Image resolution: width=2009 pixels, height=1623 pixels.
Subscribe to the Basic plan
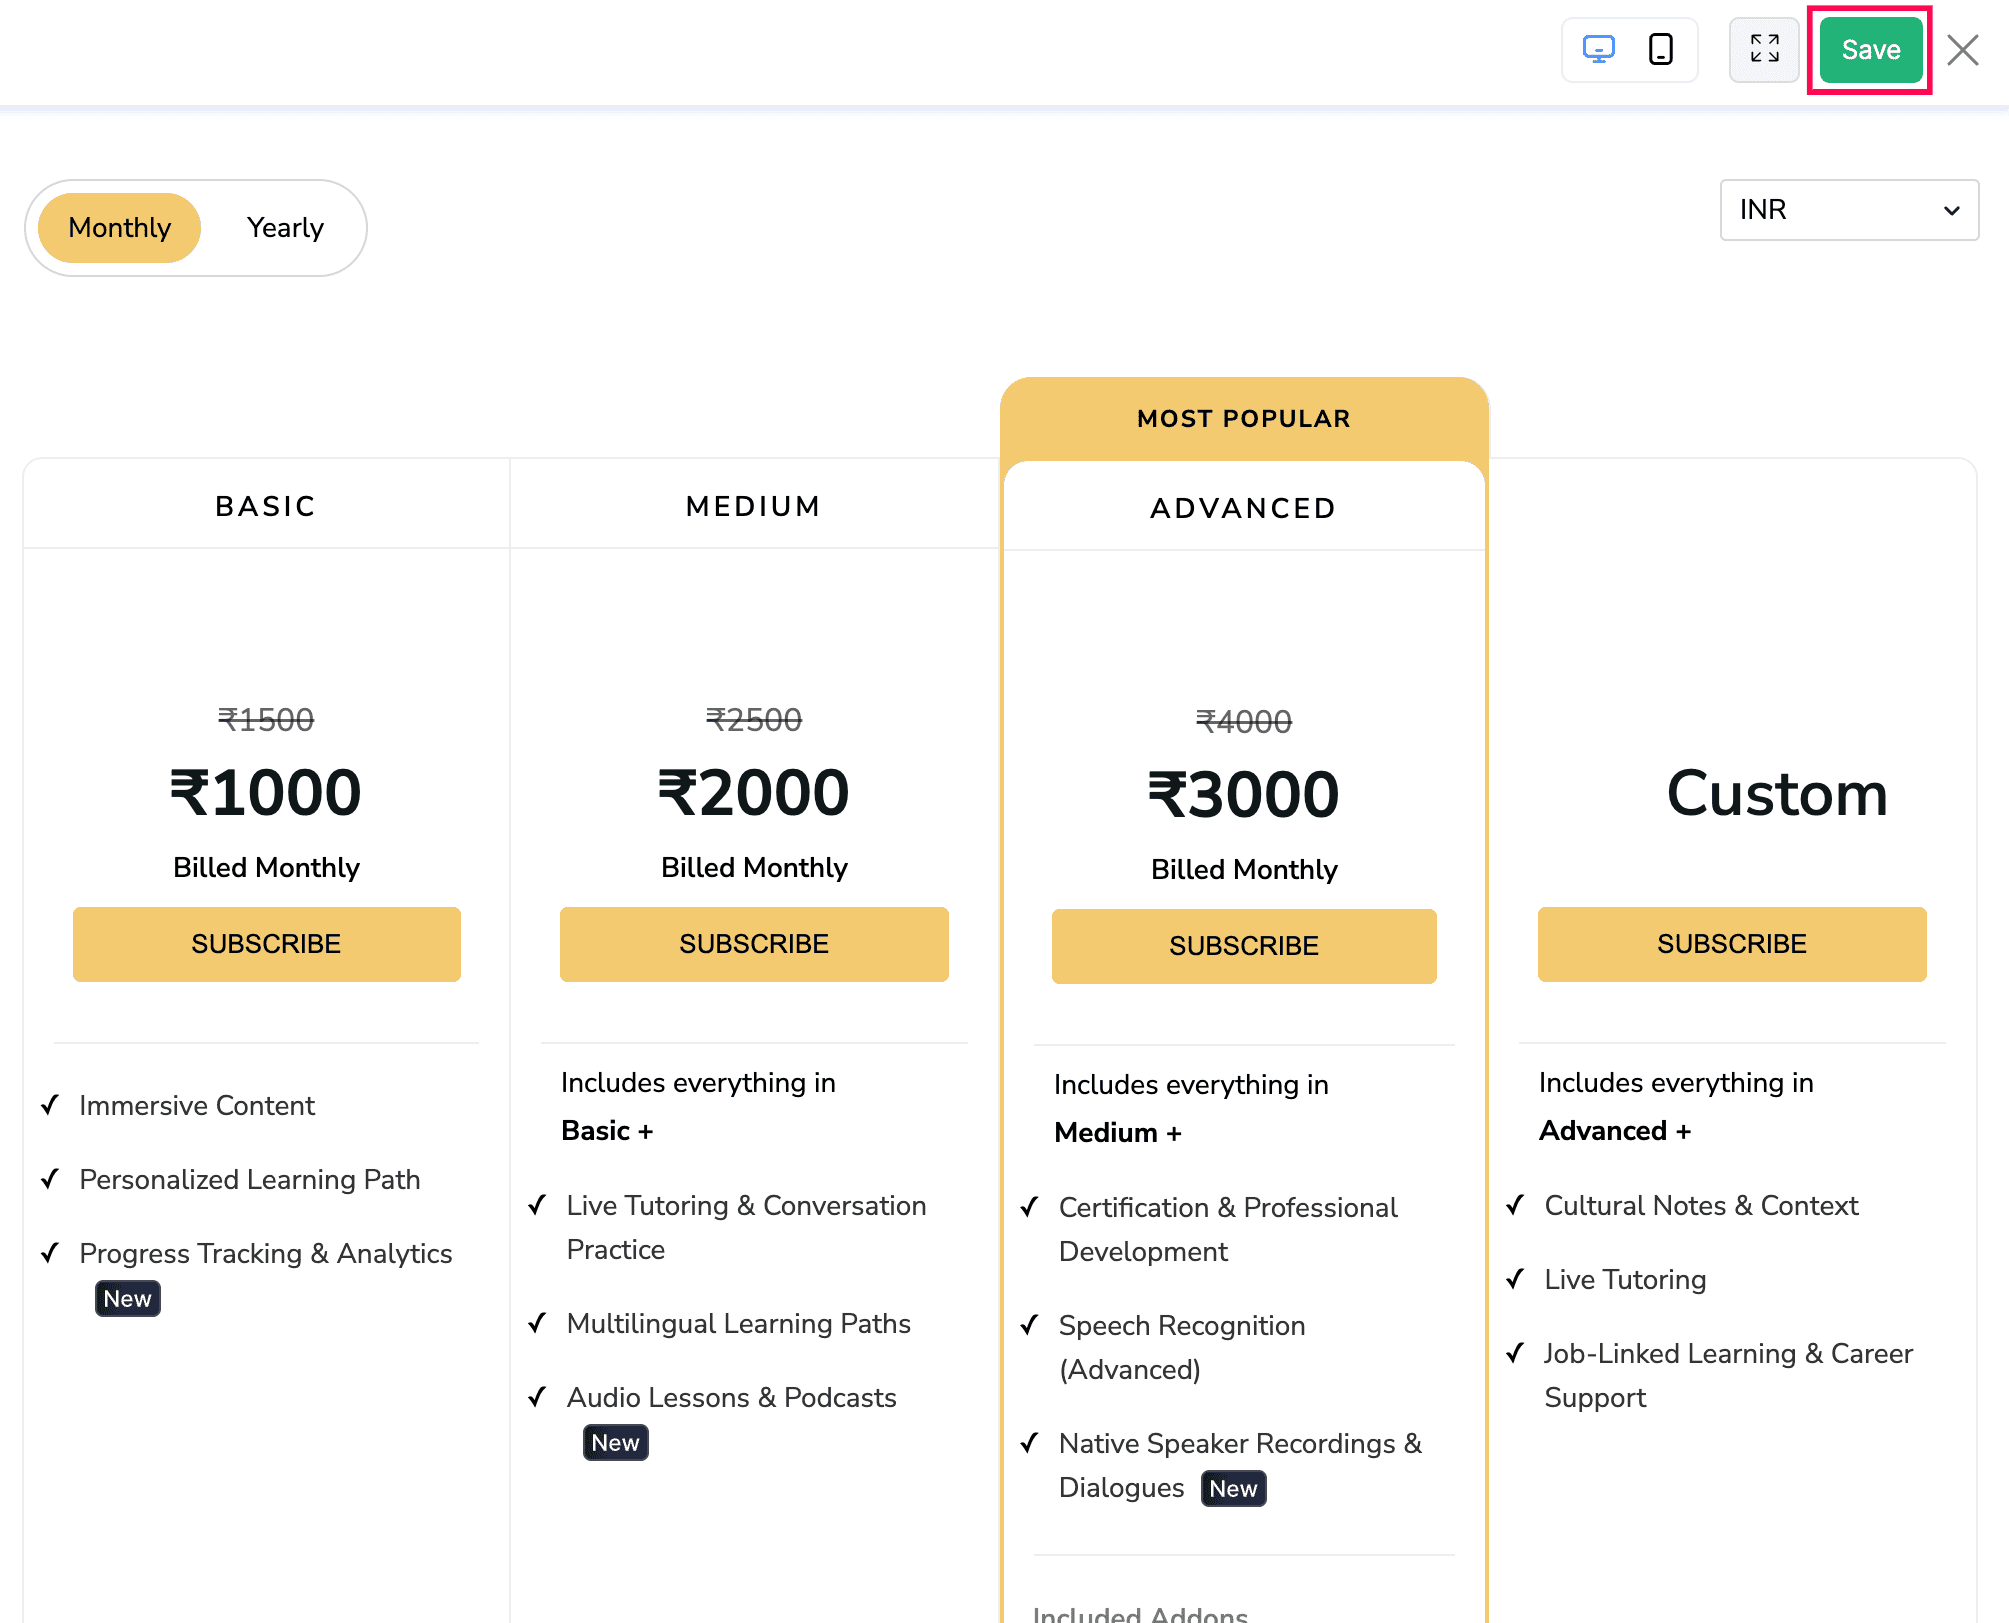point(267,944)
